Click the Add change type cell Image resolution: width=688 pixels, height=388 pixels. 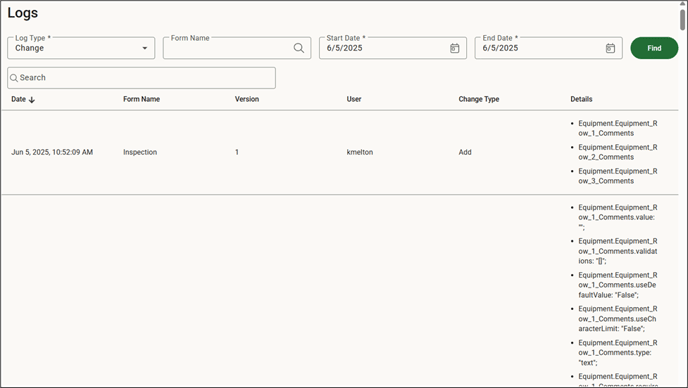465,152
